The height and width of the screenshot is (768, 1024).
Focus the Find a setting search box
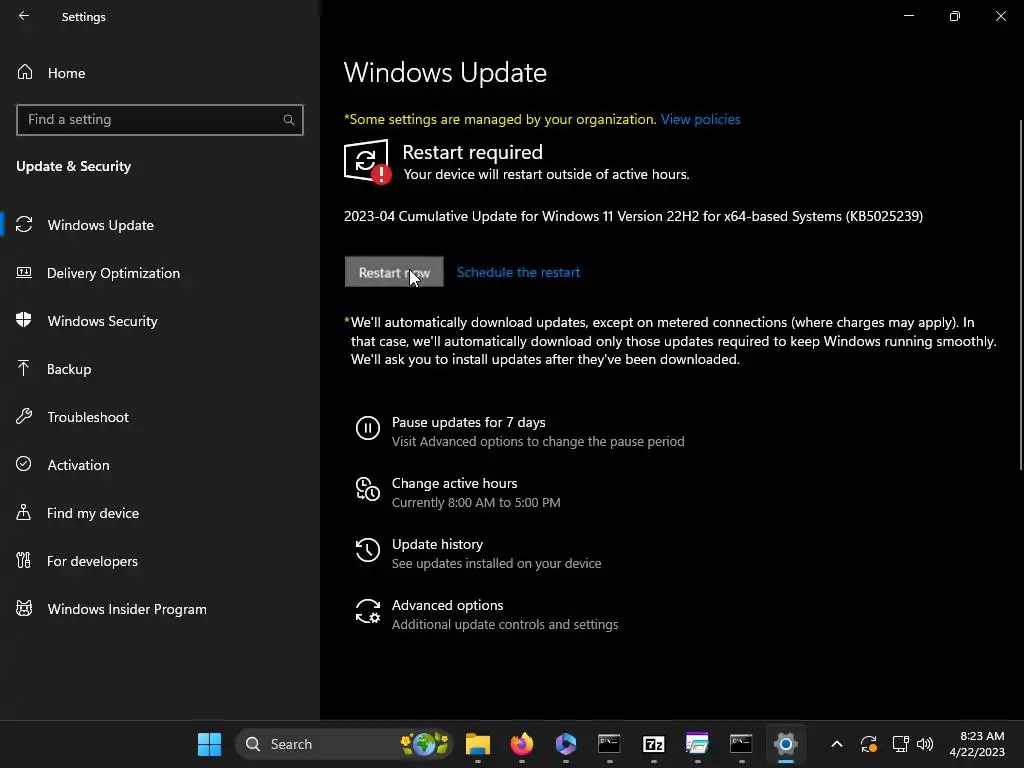160,120
